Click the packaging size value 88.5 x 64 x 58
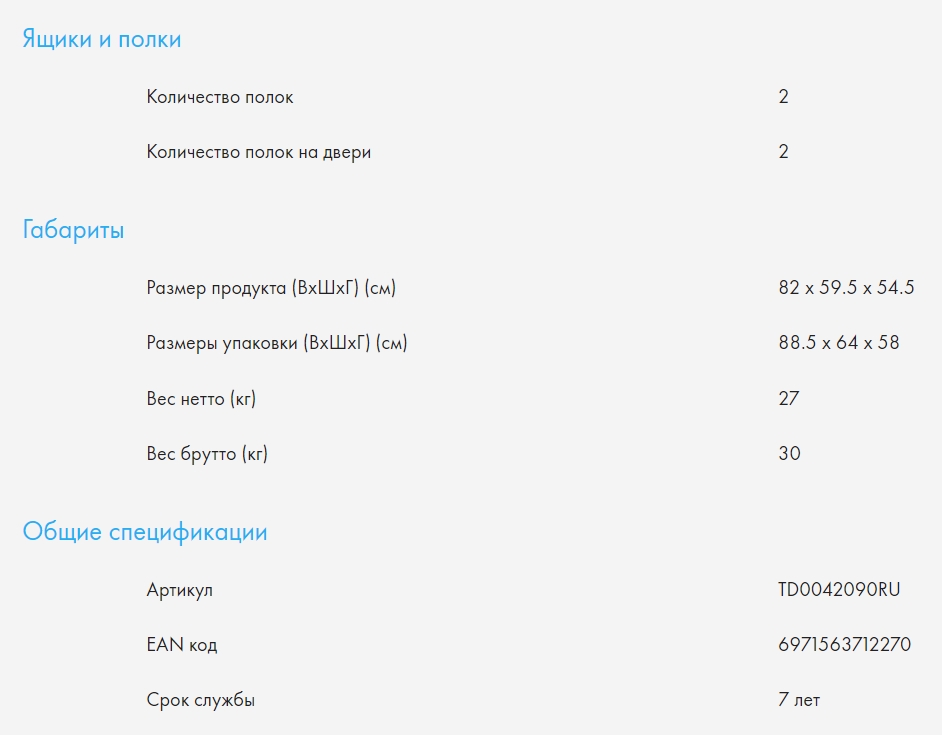 [x=838, y=343]
